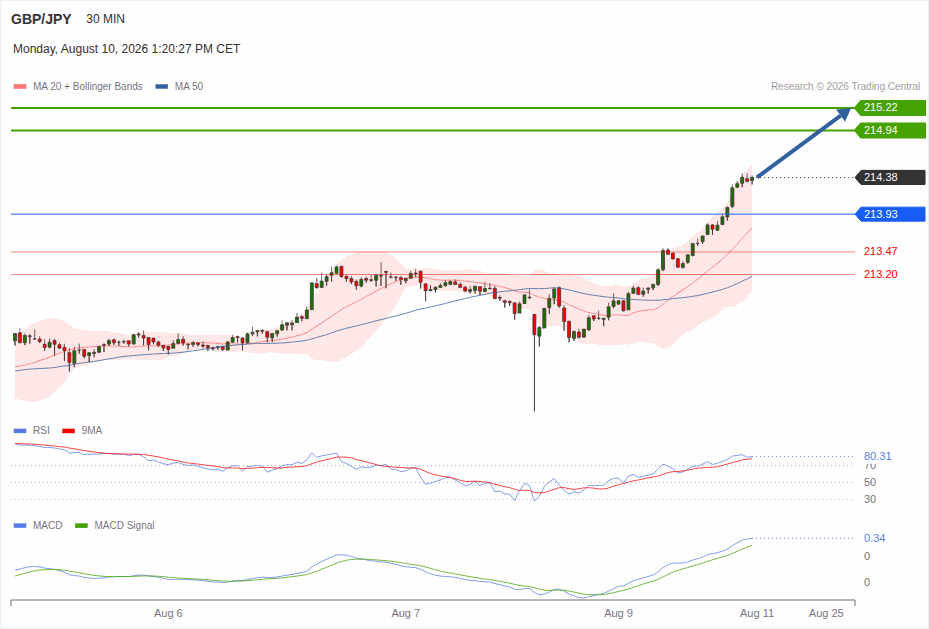Viewport: 929px width, 629px height.
Task: Click the 215.22 resistance price tag
Action: [890, 107]
